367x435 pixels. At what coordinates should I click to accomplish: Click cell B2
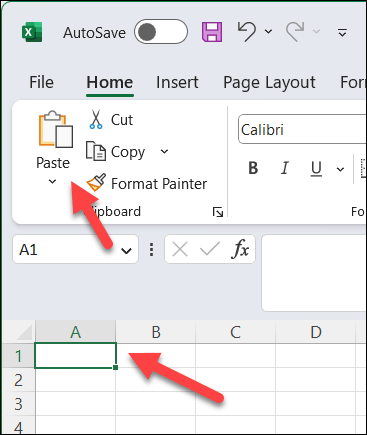pyautogui.click(x=156, y=380)
